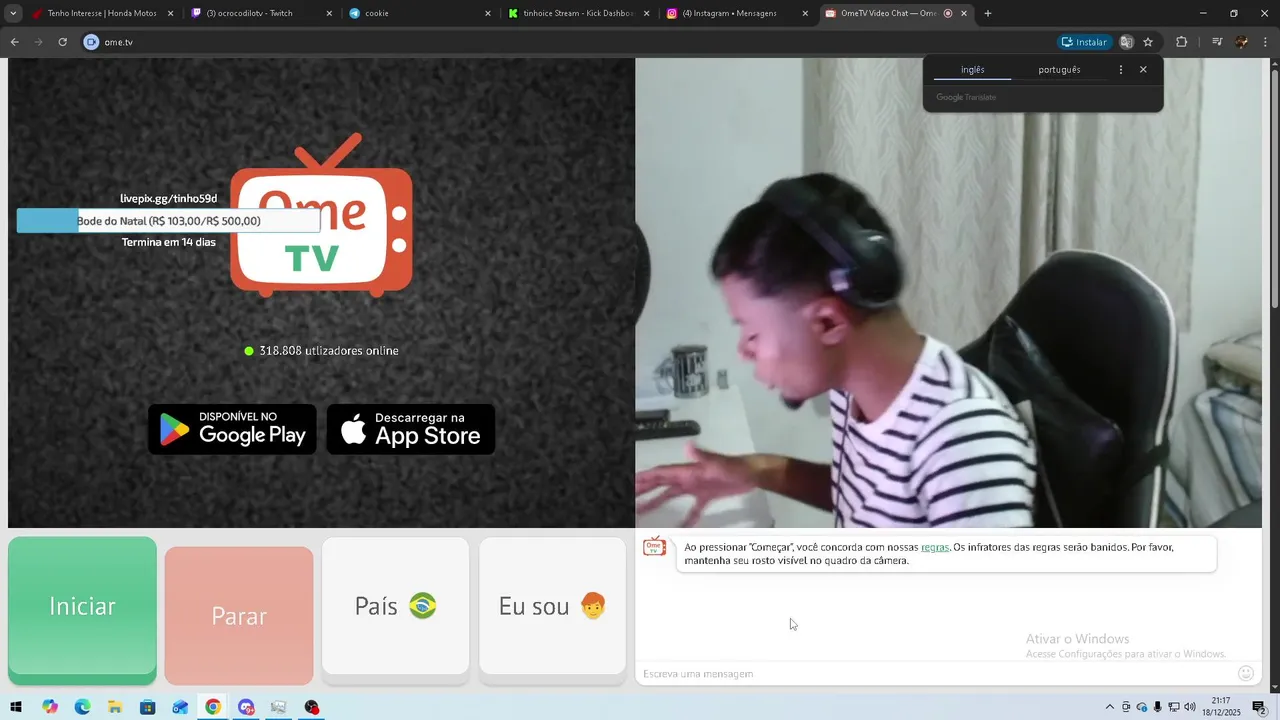Screen dimensions: 1280x720
Task: Open the Chrome three-dot menu
Action: click(1266, 42)
